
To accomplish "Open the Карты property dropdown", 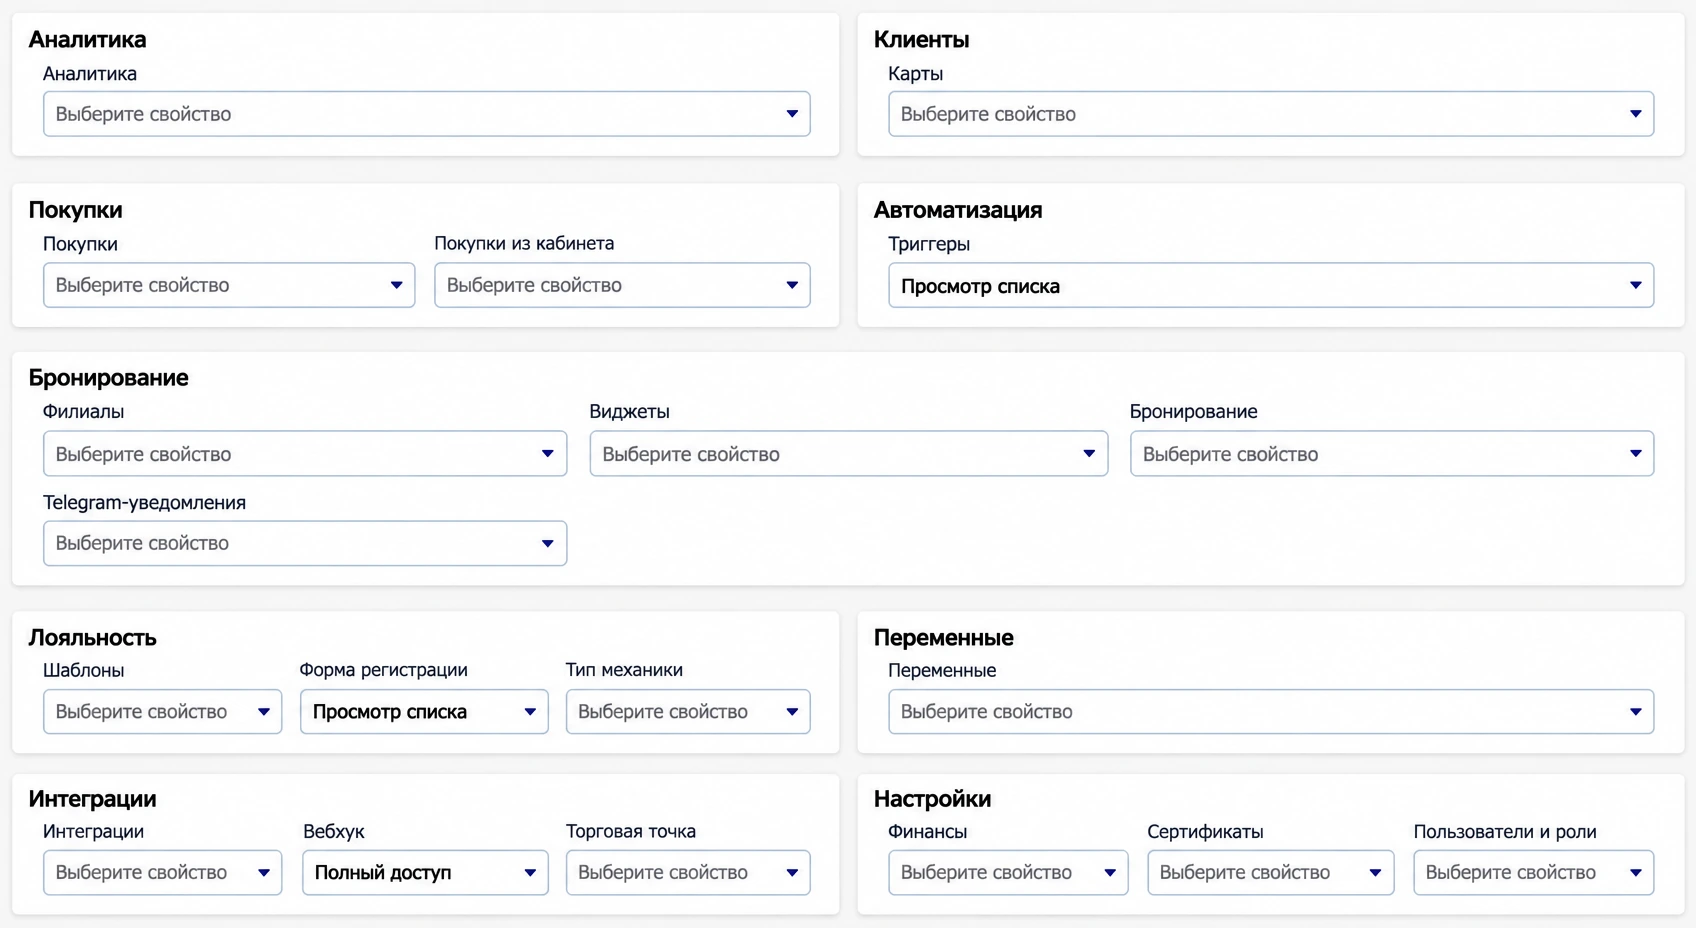I will 1271,114.
